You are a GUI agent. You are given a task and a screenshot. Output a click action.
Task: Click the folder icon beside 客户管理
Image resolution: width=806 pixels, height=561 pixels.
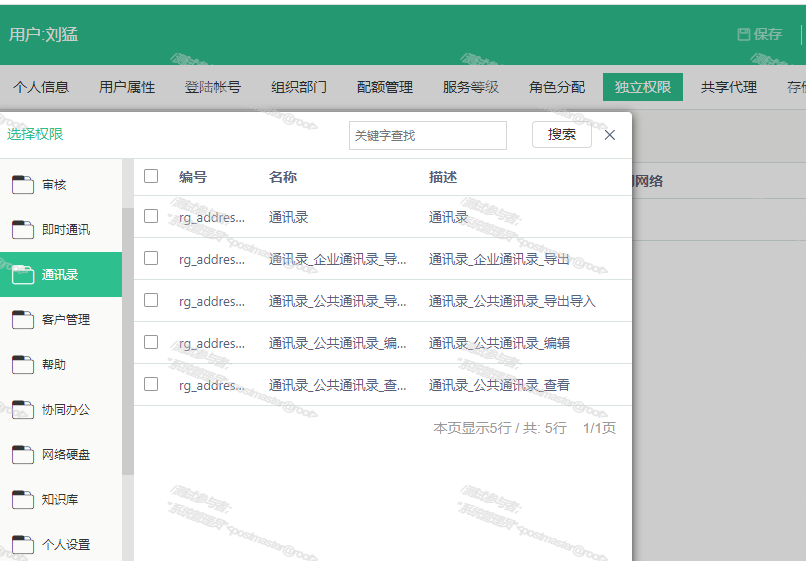(23, 320)
